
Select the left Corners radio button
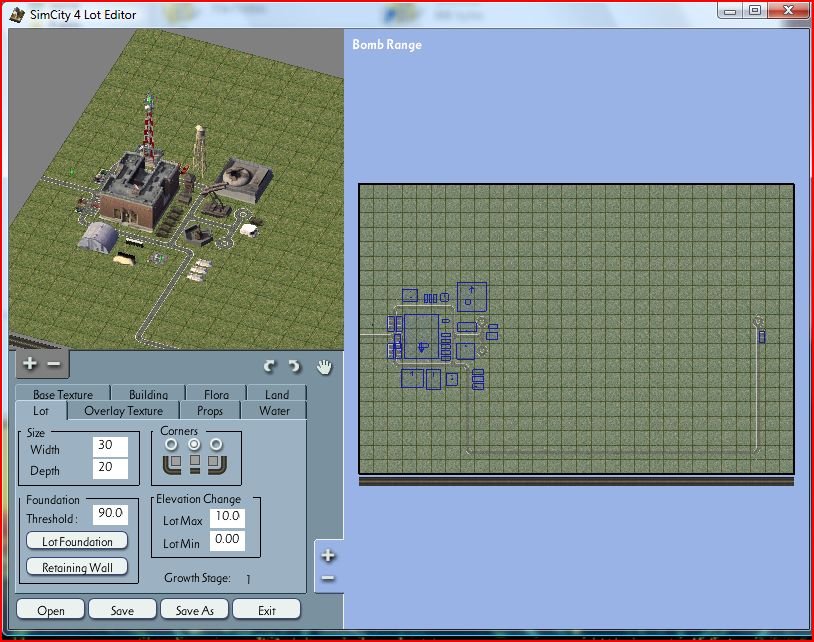point(171,445)
